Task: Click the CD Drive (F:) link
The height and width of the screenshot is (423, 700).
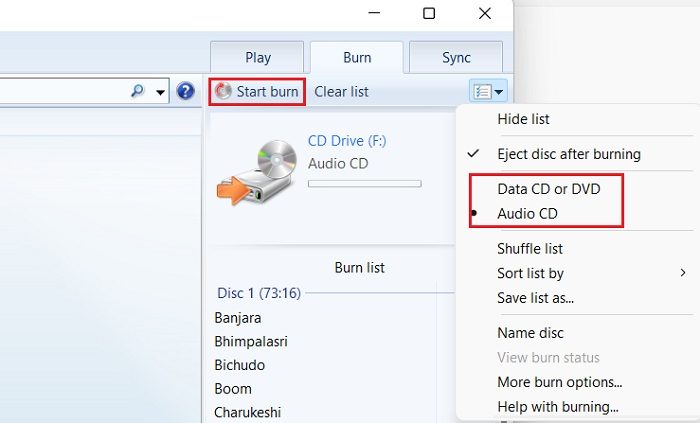Action: pyautogui.click(x=347, y=141)
